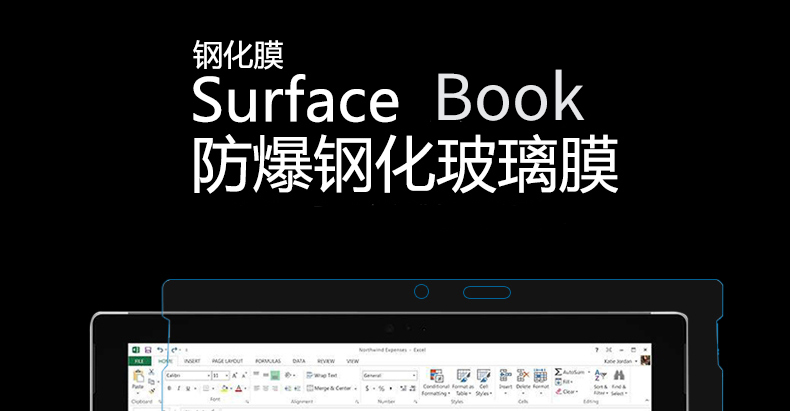
Task: Click the Delete cells icon
Action: click(524, 377)
